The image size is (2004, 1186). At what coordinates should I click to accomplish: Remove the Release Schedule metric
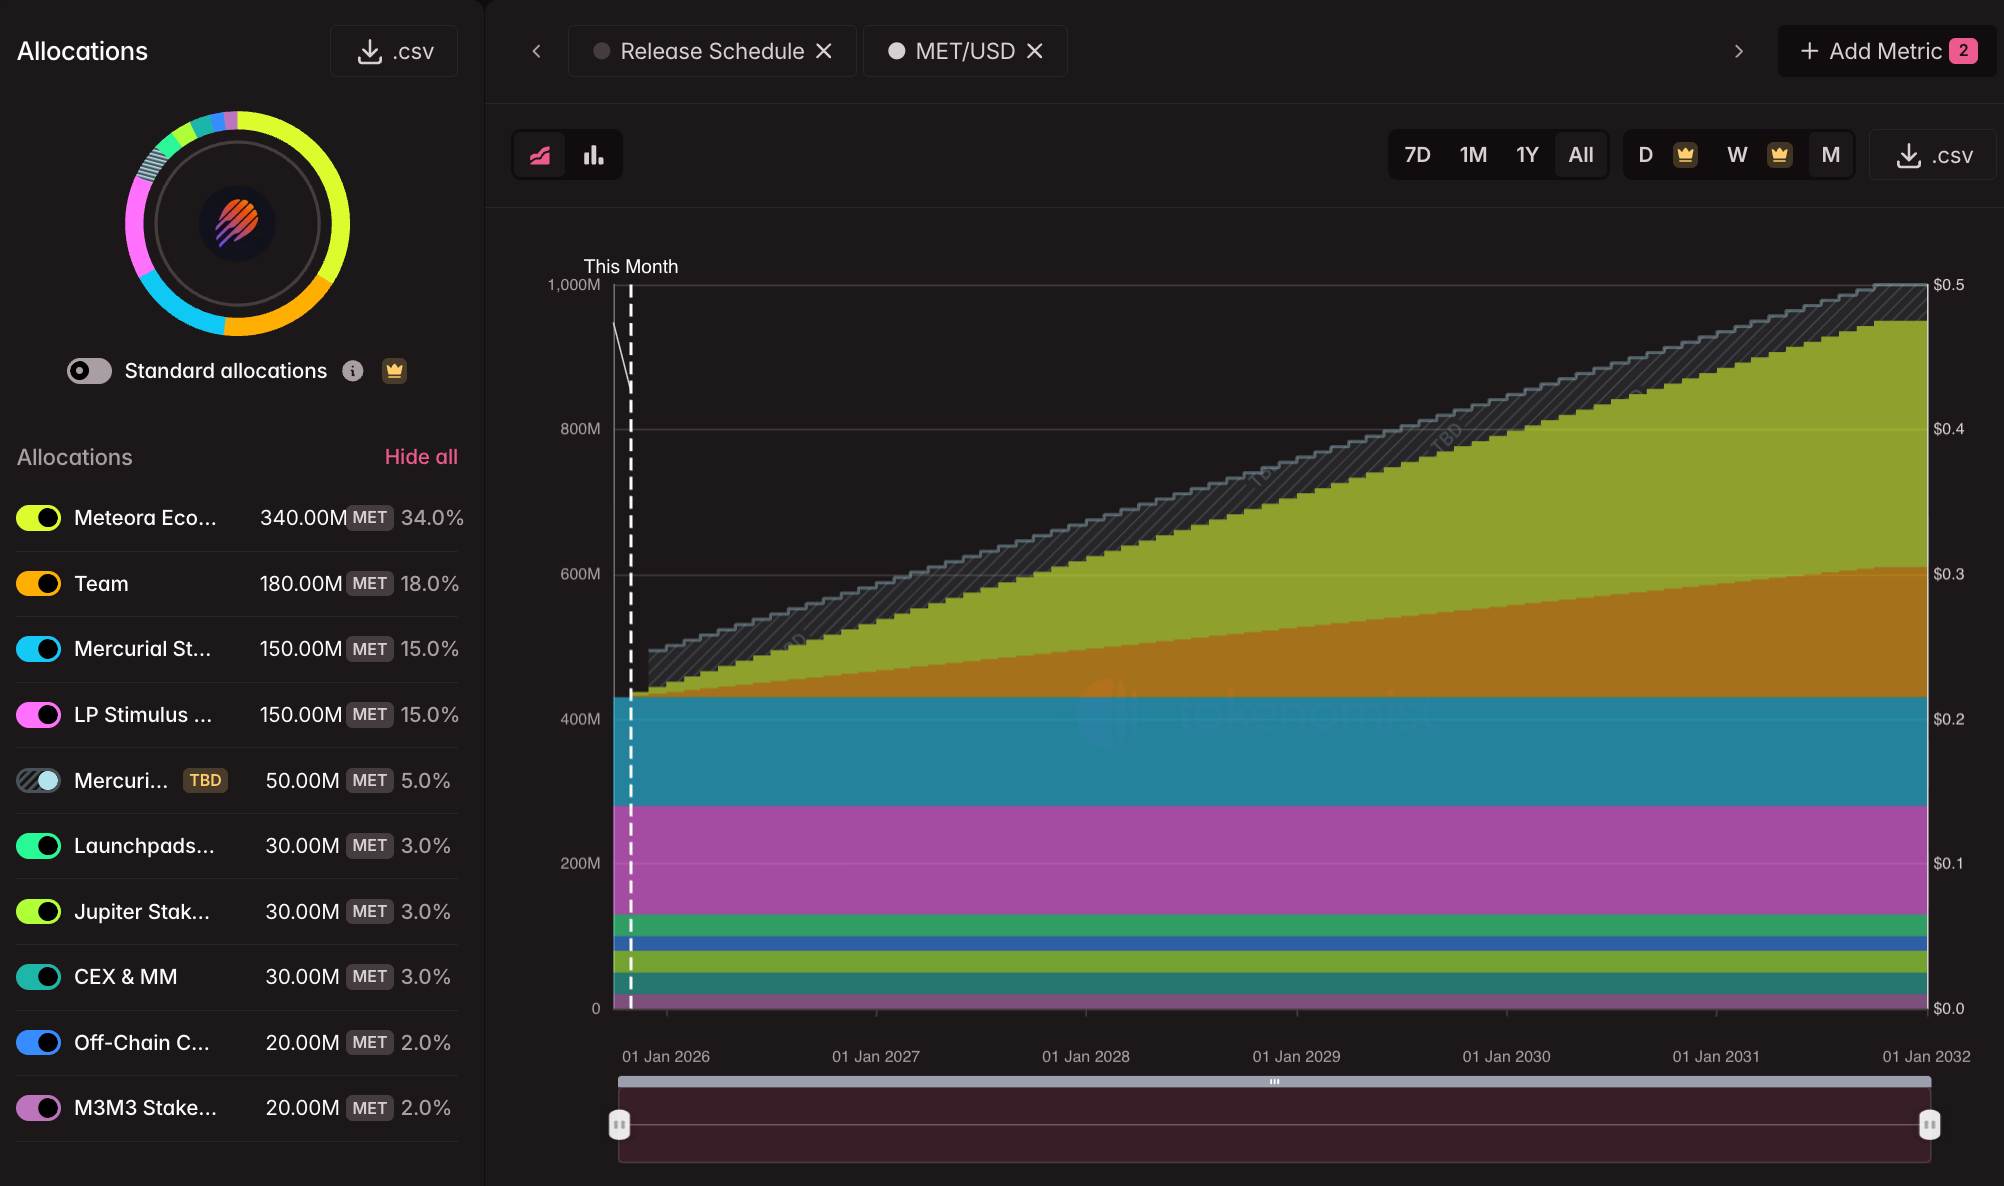pos(824,51)
